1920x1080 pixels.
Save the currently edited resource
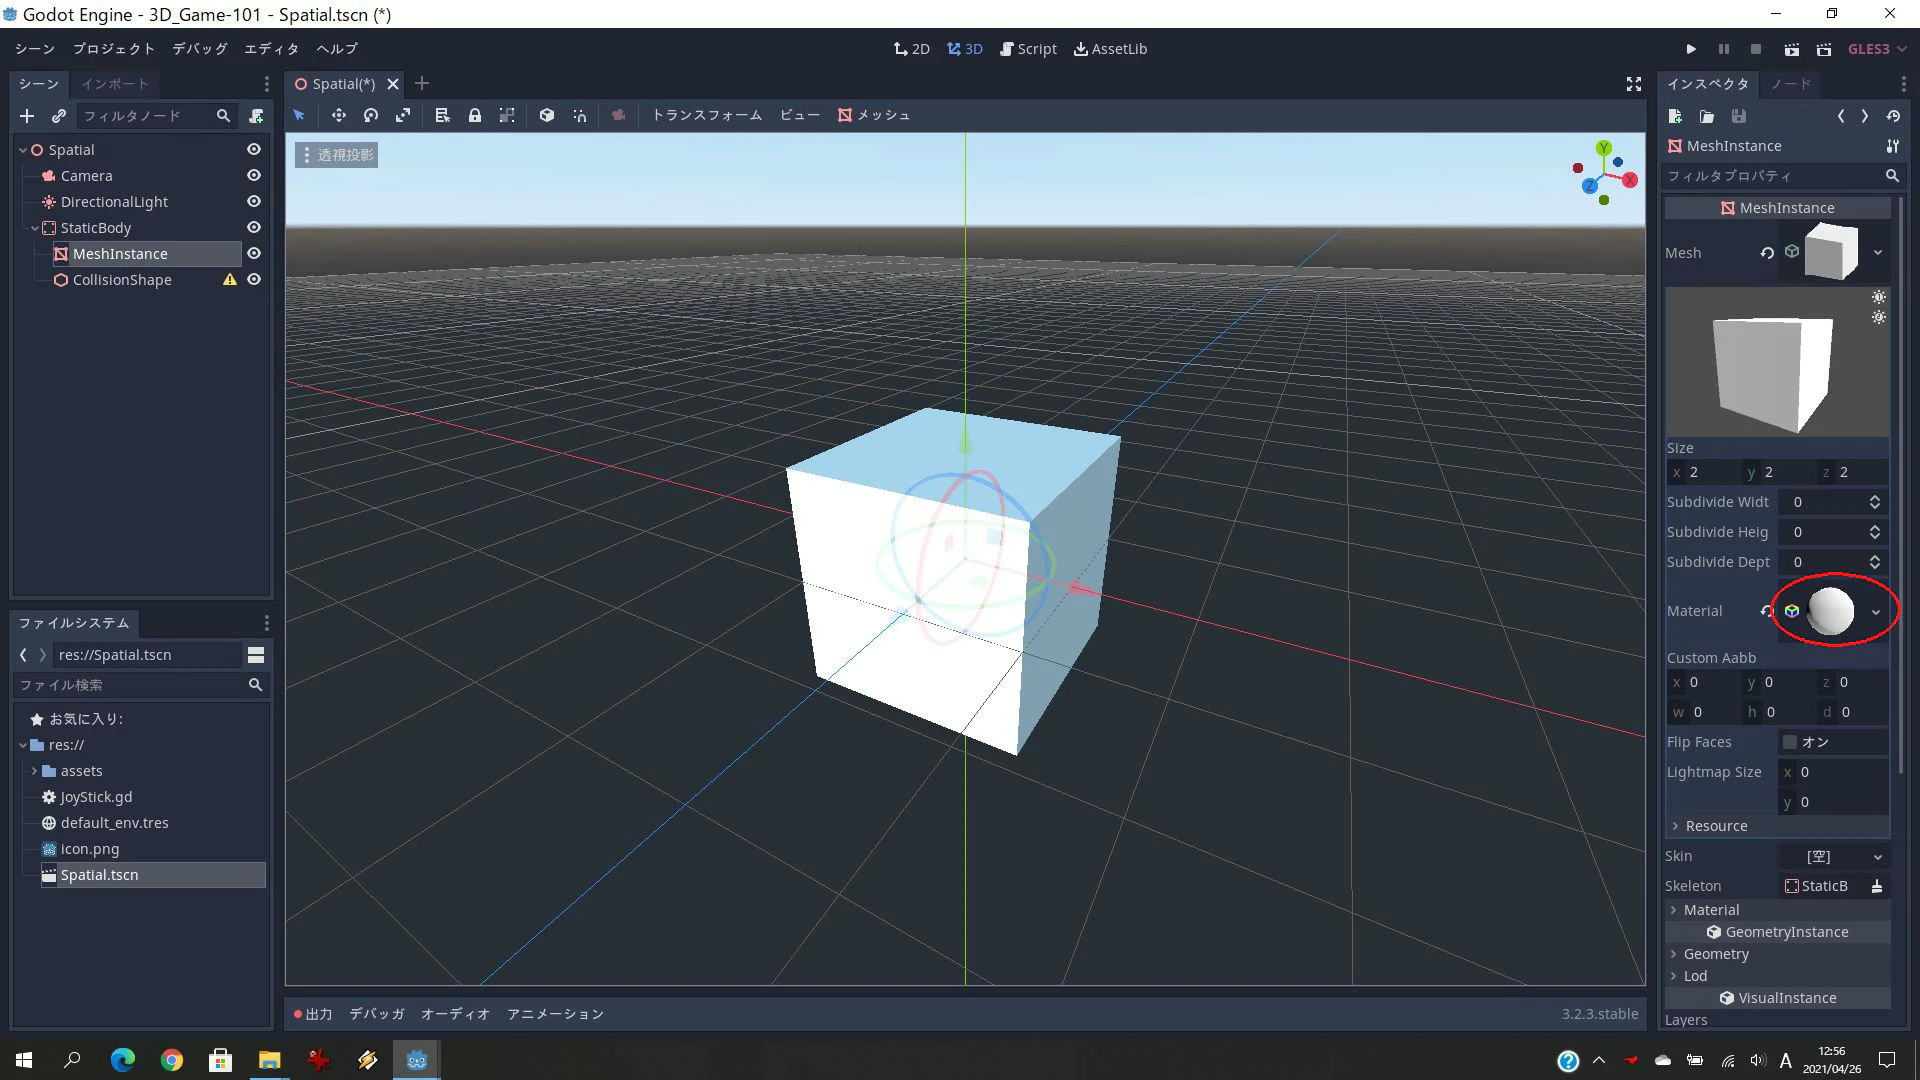point(1739,116)
